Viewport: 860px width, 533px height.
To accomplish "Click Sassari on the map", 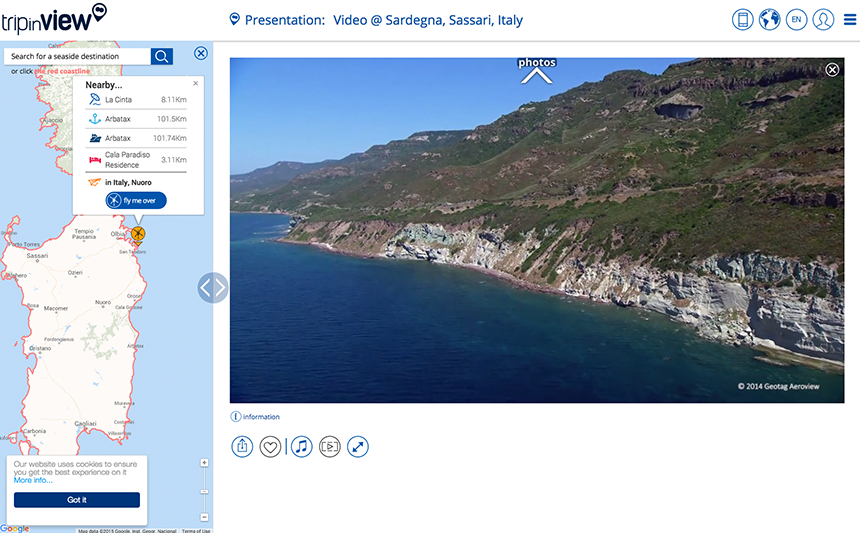I will 37,256.
